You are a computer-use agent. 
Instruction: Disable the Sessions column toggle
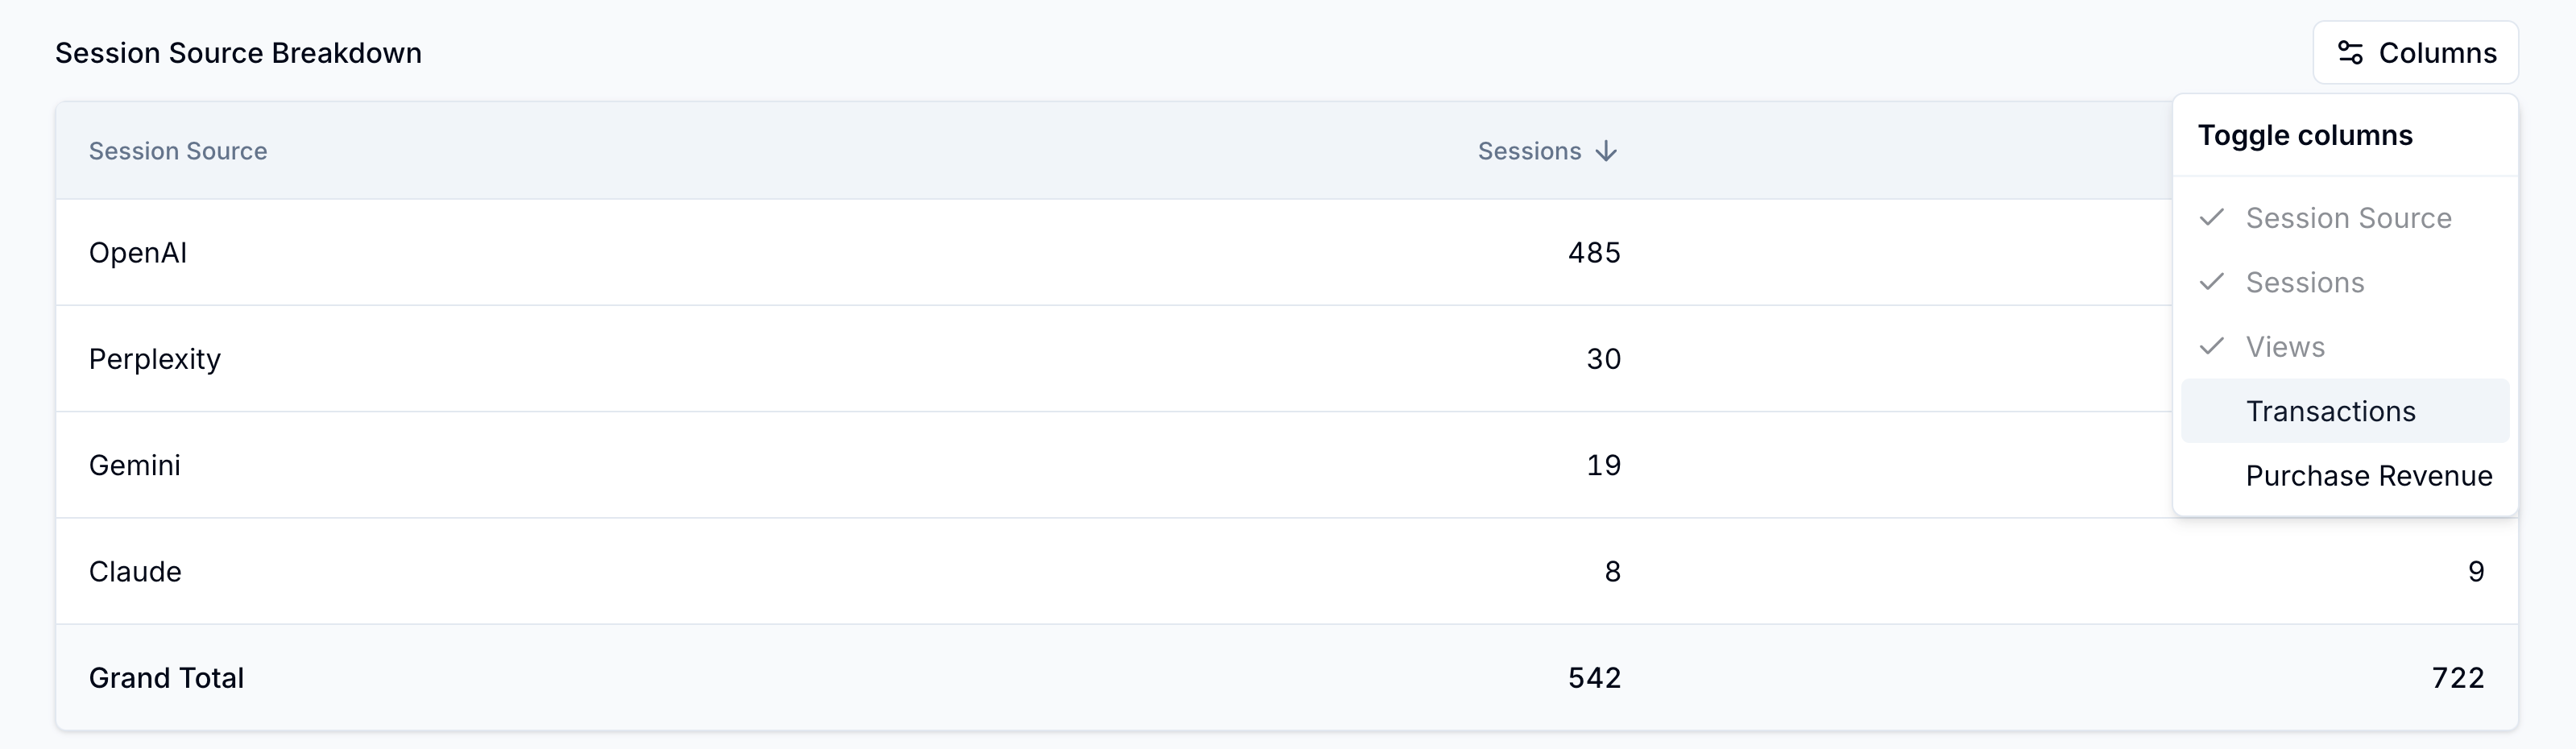click(2305, 282)
